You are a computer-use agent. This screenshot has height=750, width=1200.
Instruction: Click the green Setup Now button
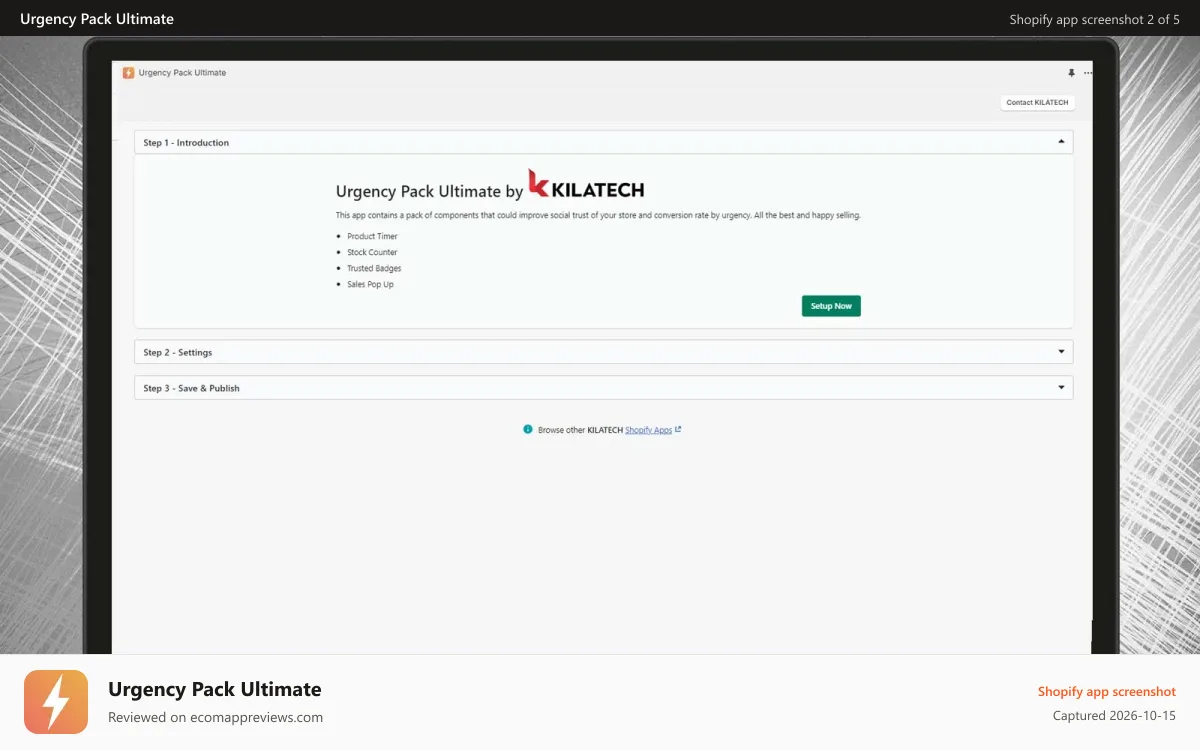point(831,306)
